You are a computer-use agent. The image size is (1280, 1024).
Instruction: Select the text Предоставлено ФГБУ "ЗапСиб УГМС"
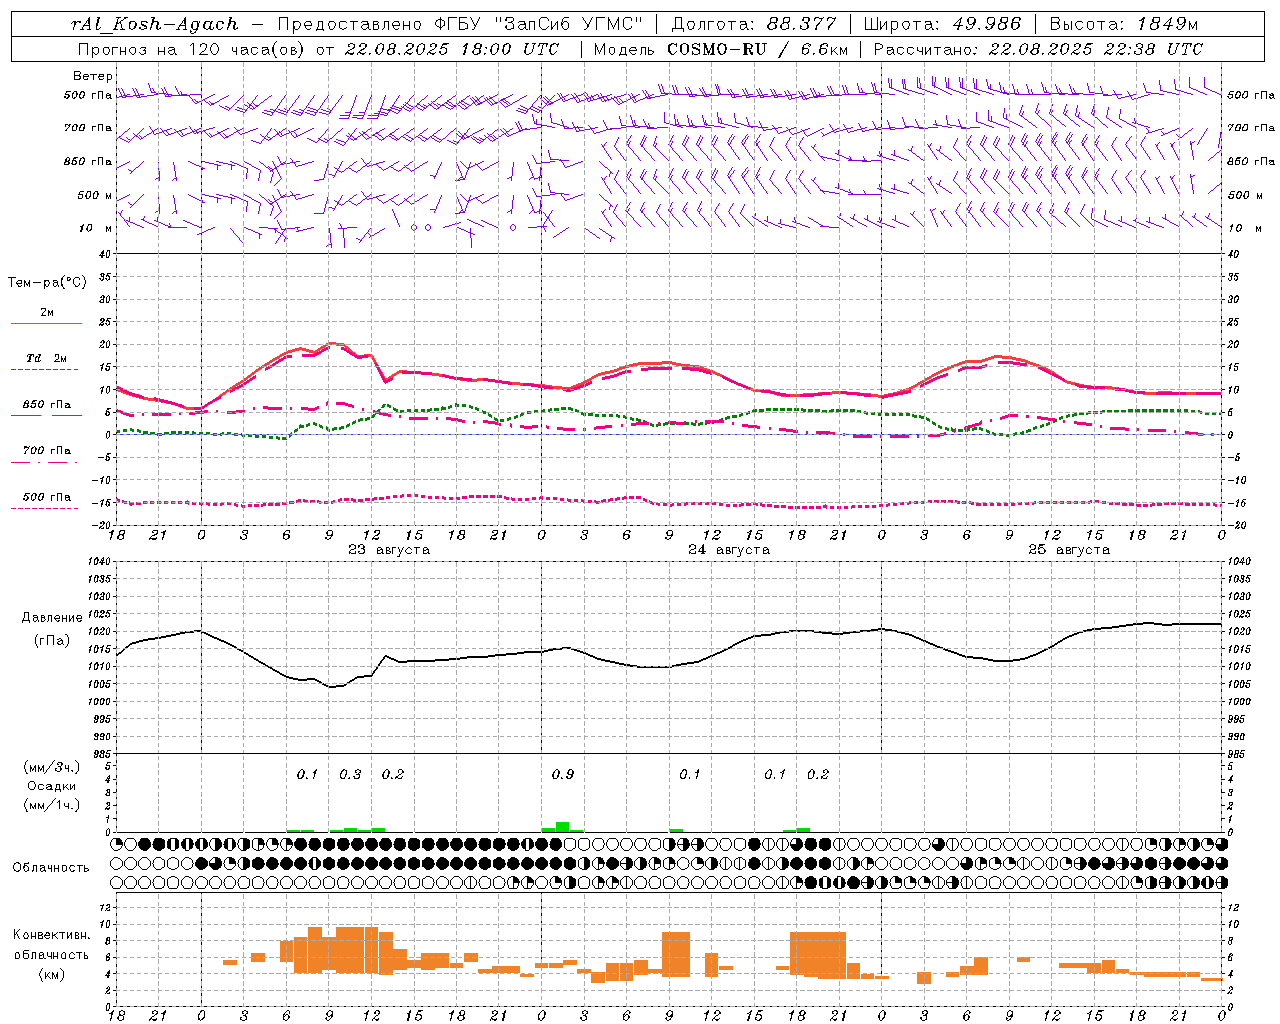[x=460, y=24]
